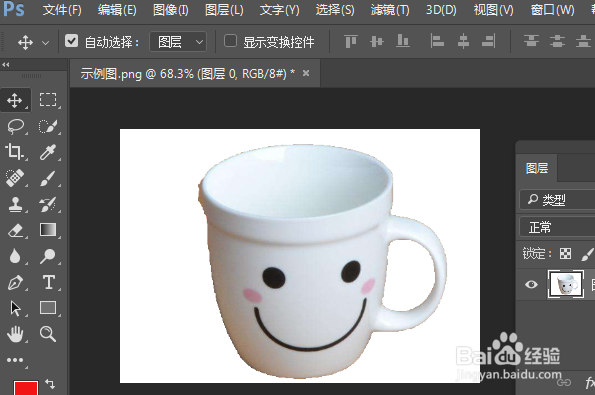Open the 文件(F) menu
This screenshot has width=595, height=395.
pyautogui.click(x=62, y=10)
